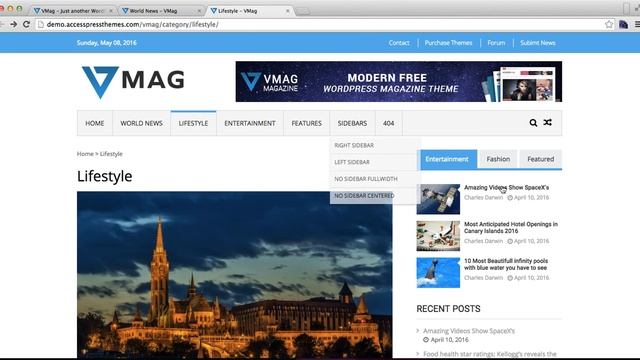Read Amazing Videos Show SpaceX's in tab widget
The height and width of the screenshot is (360, 640).
[506, 188]
